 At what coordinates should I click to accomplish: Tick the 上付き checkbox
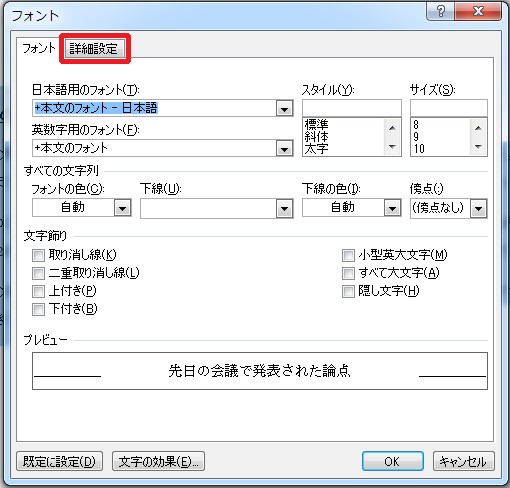point(38,291)
